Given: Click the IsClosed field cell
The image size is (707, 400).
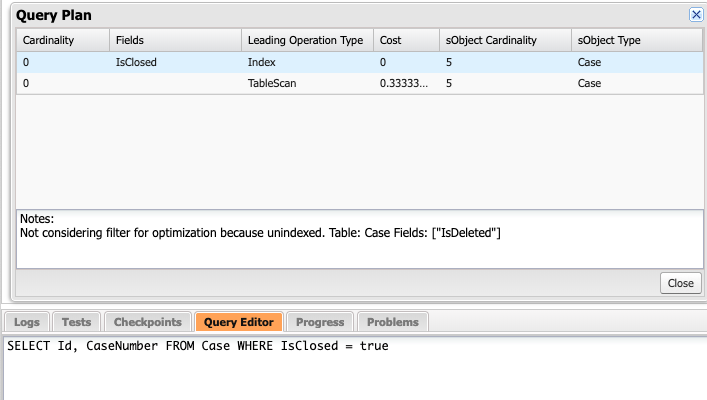Looking at the screenshot, I should point(136,62).
